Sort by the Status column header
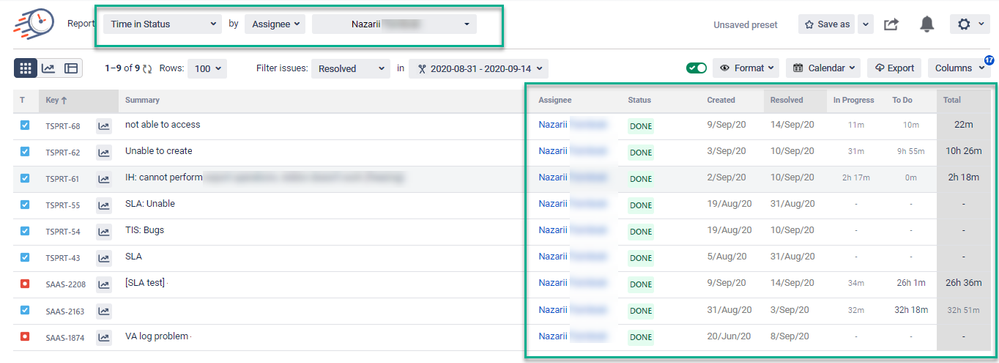Image resolution: width=999 pixels, height=363 pixels. (x=640, y=100)
